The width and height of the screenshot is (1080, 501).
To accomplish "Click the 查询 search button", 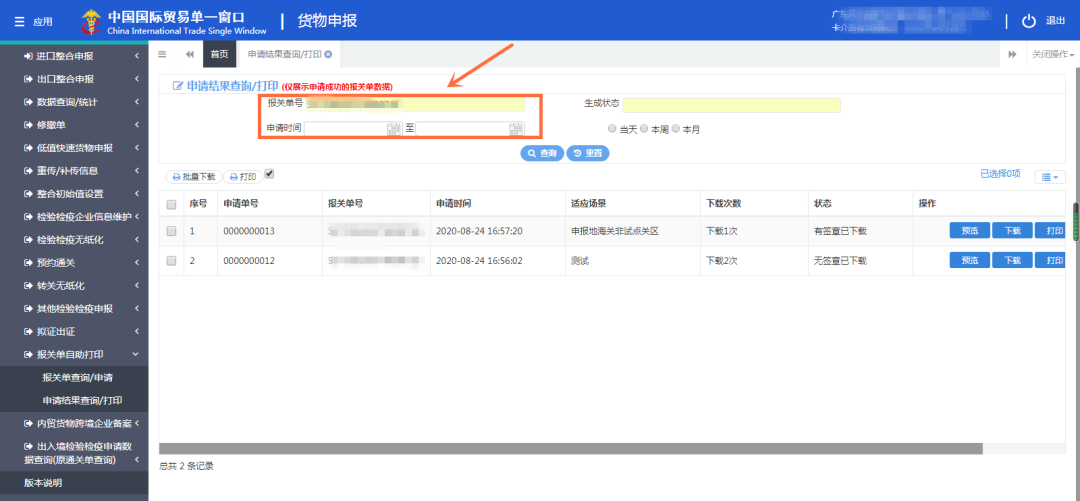I will click(x=542, y=154).
